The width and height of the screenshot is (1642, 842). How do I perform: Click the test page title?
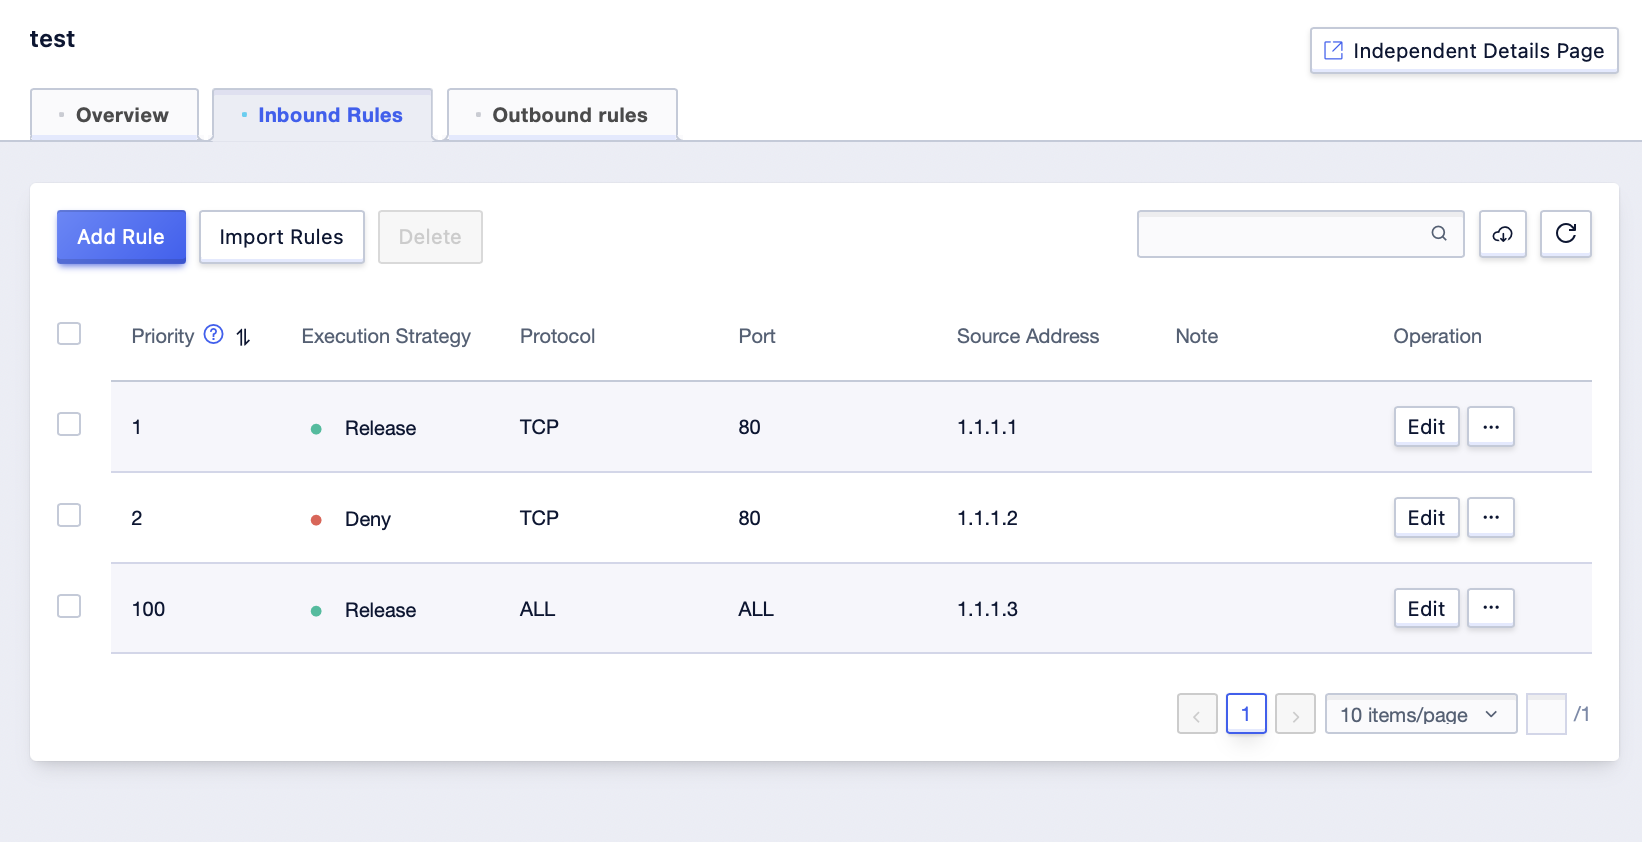(x=52, y=39)
